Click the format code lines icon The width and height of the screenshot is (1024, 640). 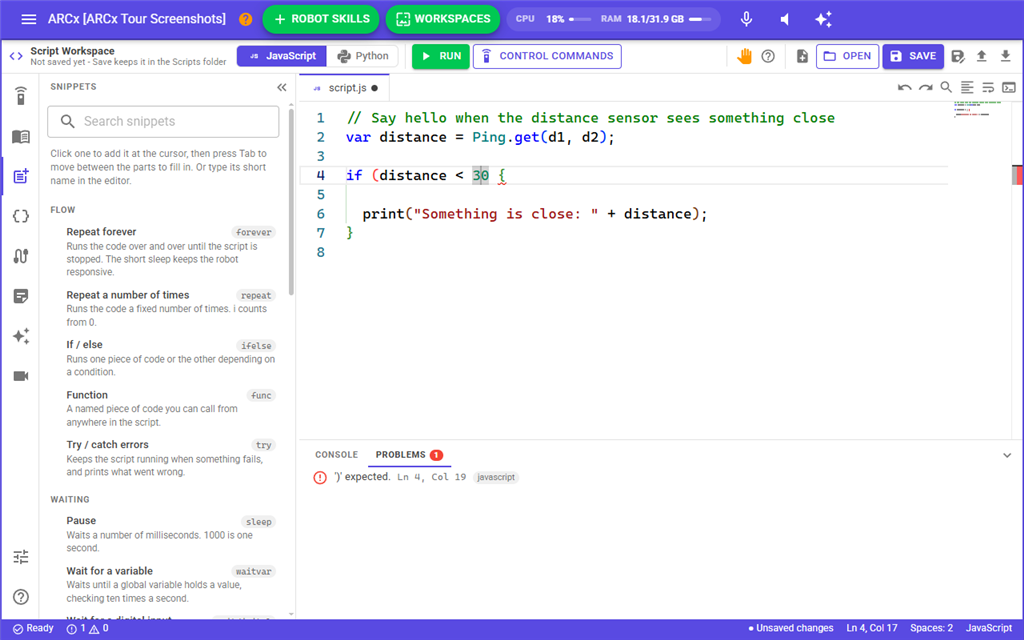[x=967, y=88]
